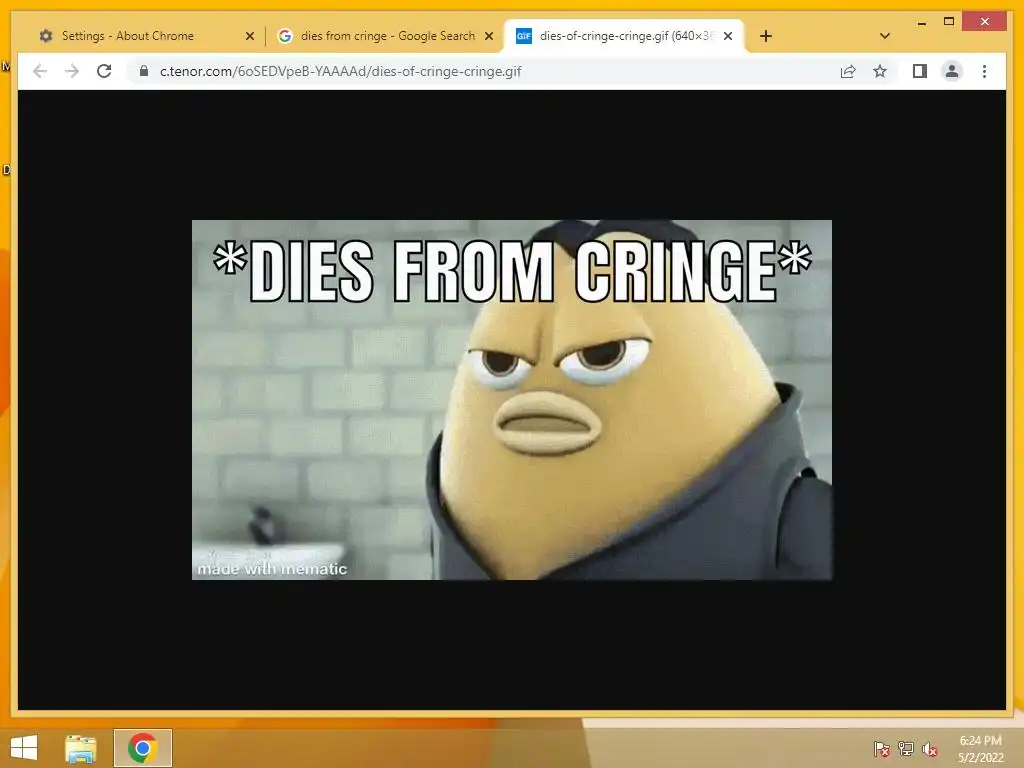Bookmark this tab with the star icon
Screen dimensions: 1024x768
point(880,71)
